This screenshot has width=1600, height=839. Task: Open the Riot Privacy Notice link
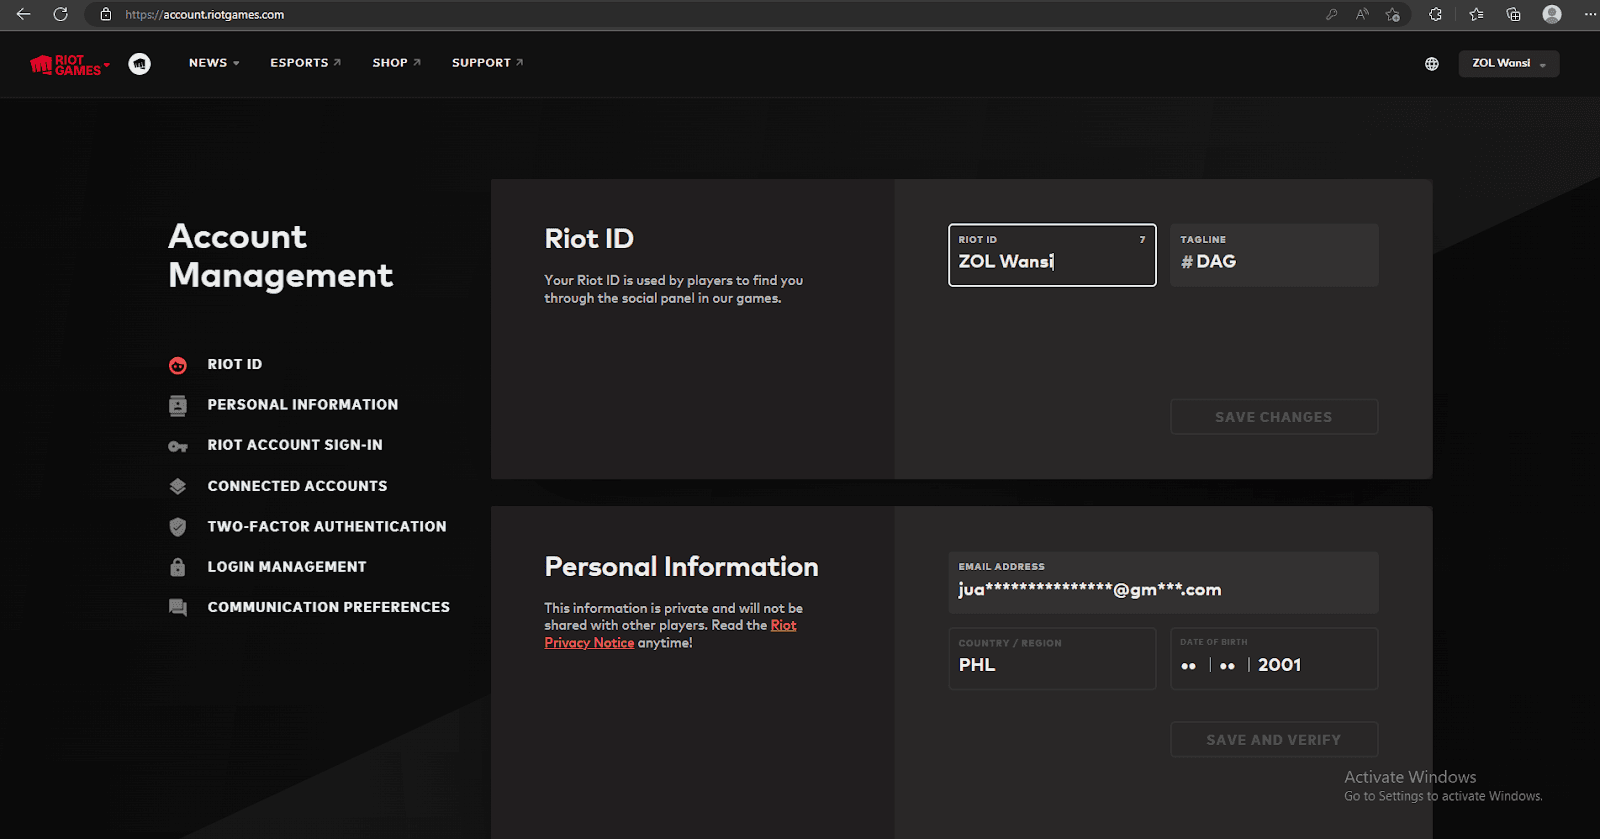point(589,643)
